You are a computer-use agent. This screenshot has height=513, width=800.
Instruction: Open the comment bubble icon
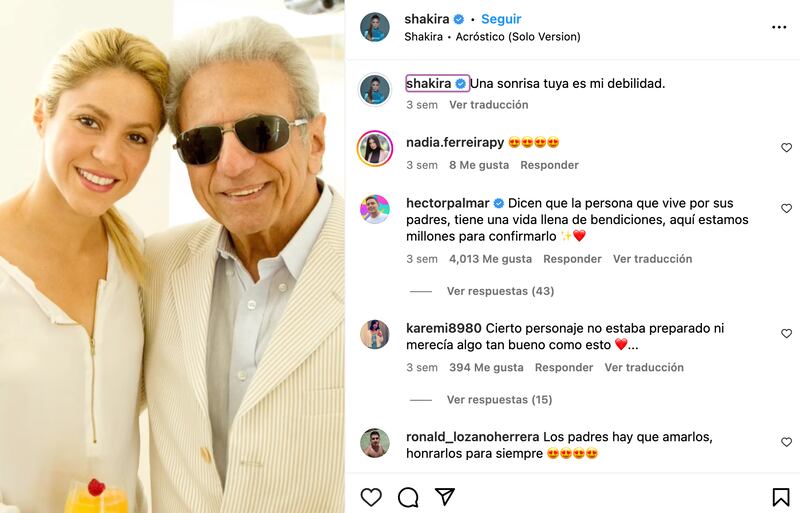coord(408,497)
